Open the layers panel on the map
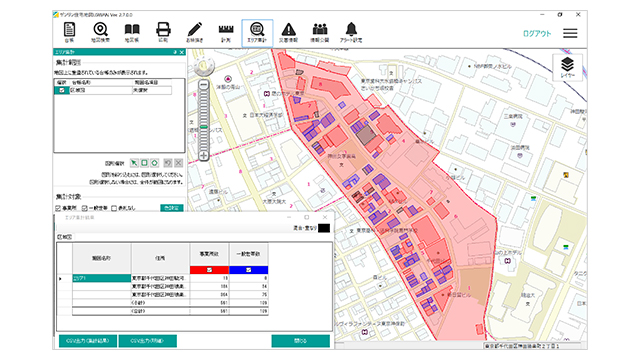 coord(567,67)
